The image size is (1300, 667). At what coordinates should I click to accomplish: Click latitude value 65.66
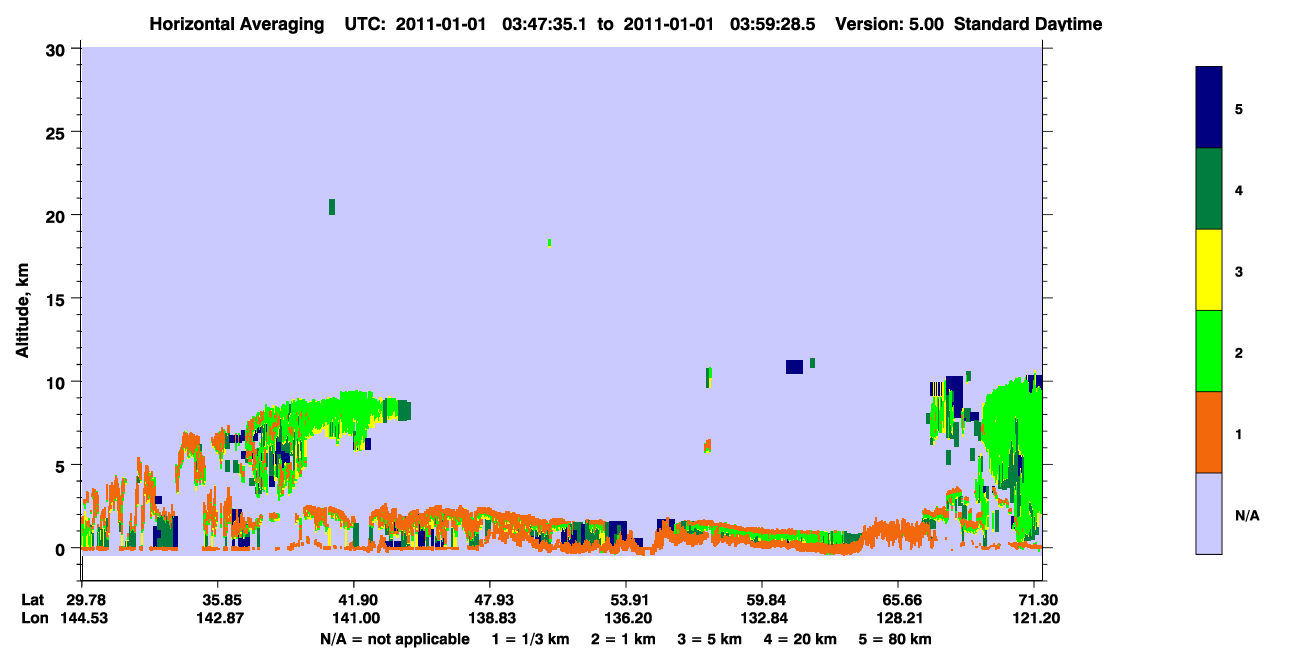point(898,600)
